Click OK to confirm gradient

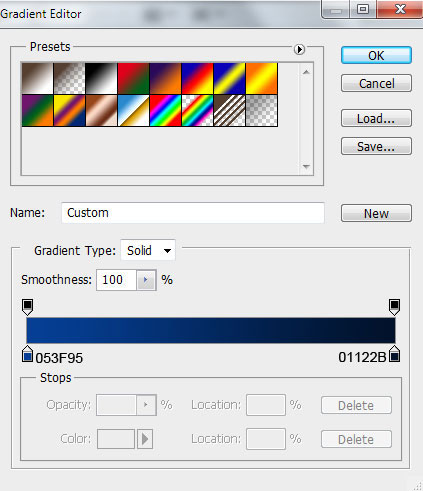click(x=376, y=55)
